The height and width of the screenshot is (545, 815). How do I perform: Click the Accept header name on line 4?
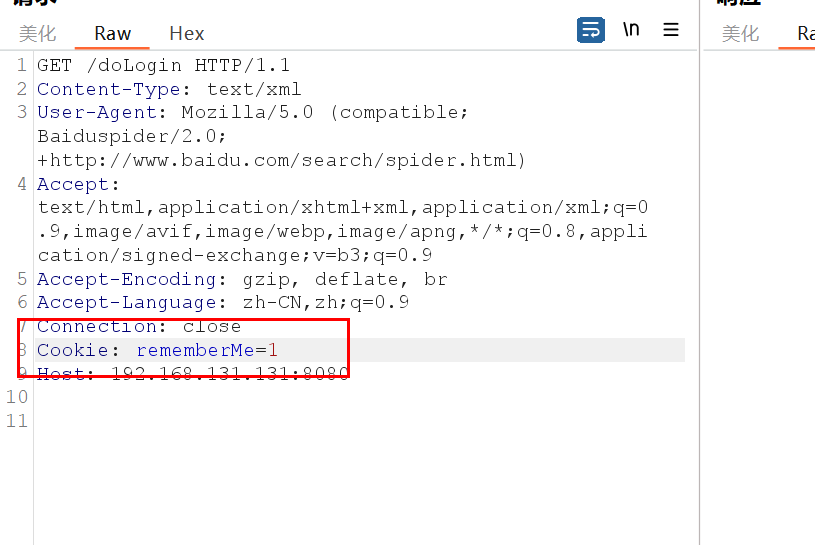tap(73, 184)
